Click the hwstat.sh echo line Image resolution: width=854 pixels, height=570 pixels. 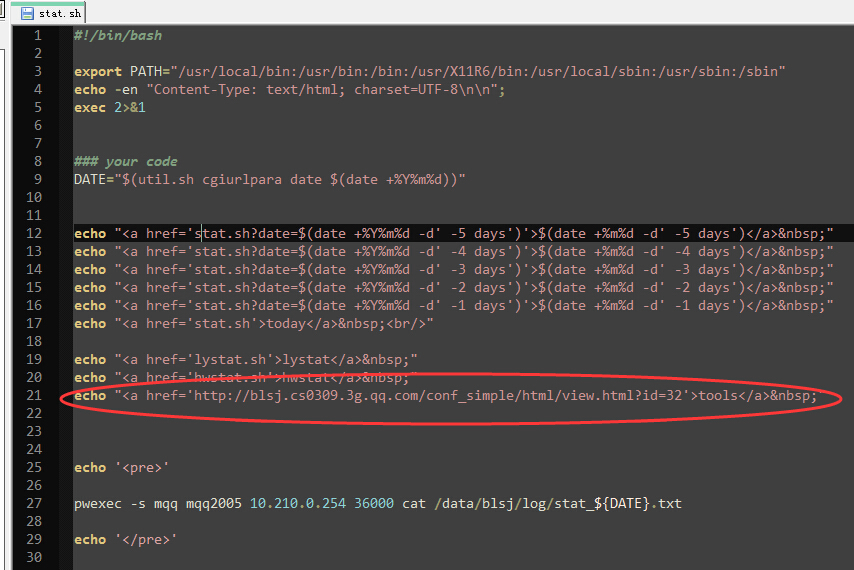246,377
